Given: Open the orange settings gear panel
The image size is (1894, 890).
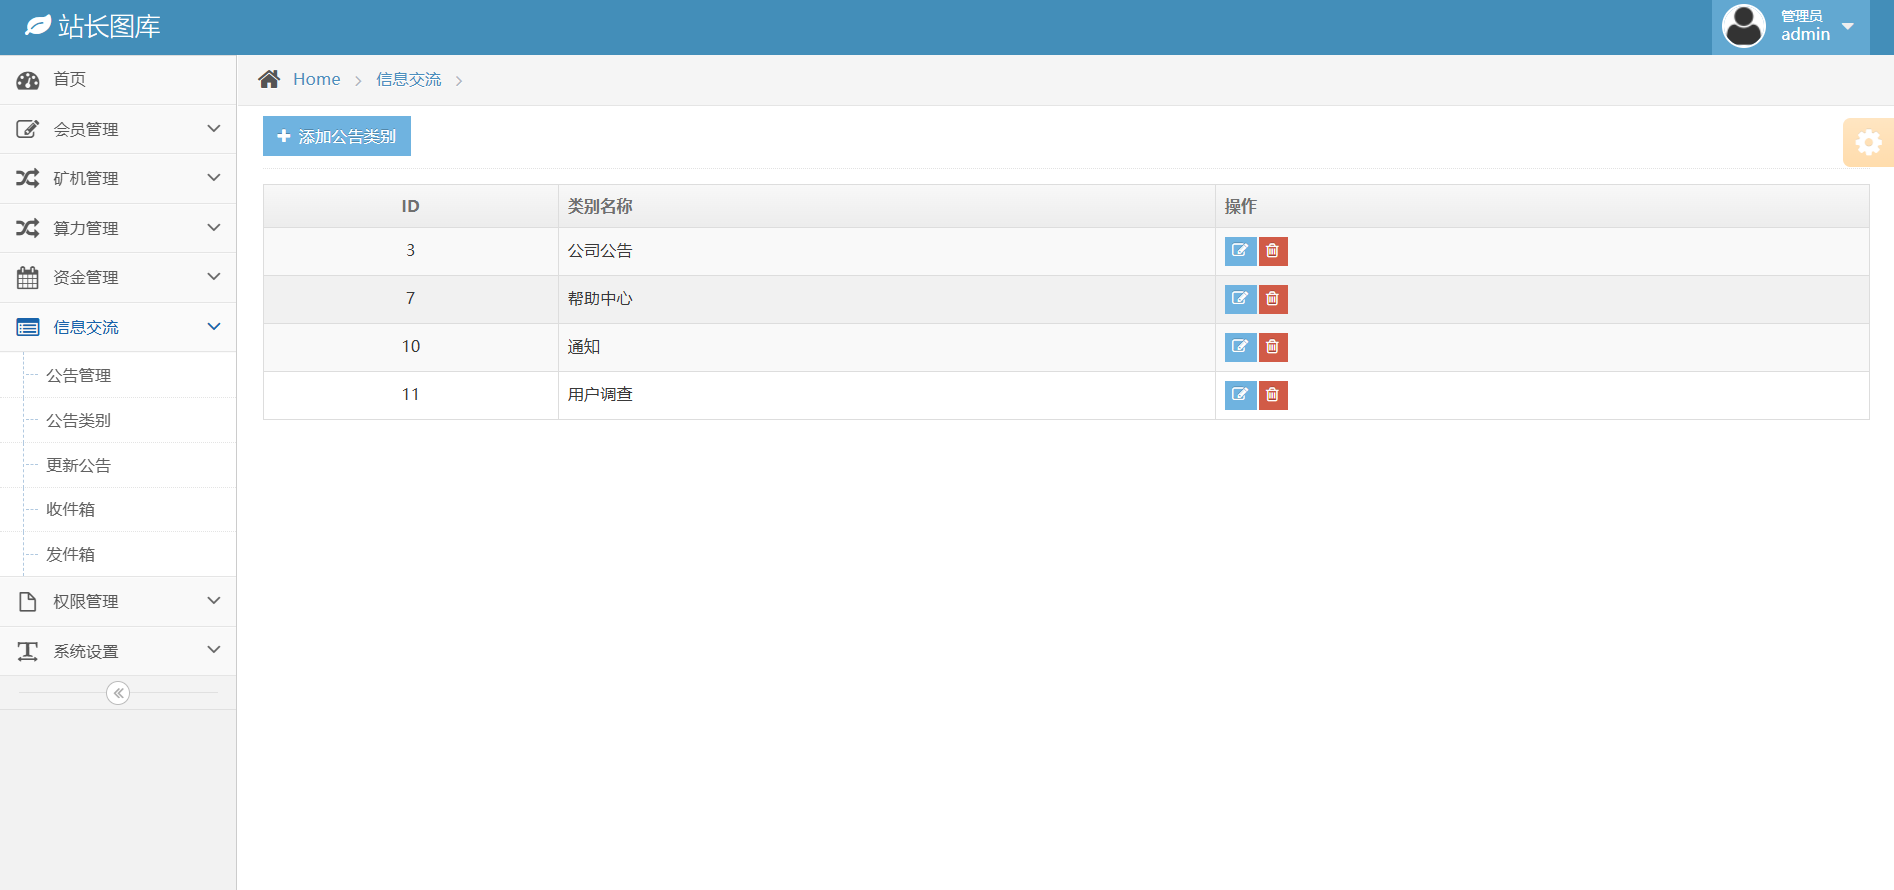Looking at the screenshot, I should click(x=1867, y=143).
